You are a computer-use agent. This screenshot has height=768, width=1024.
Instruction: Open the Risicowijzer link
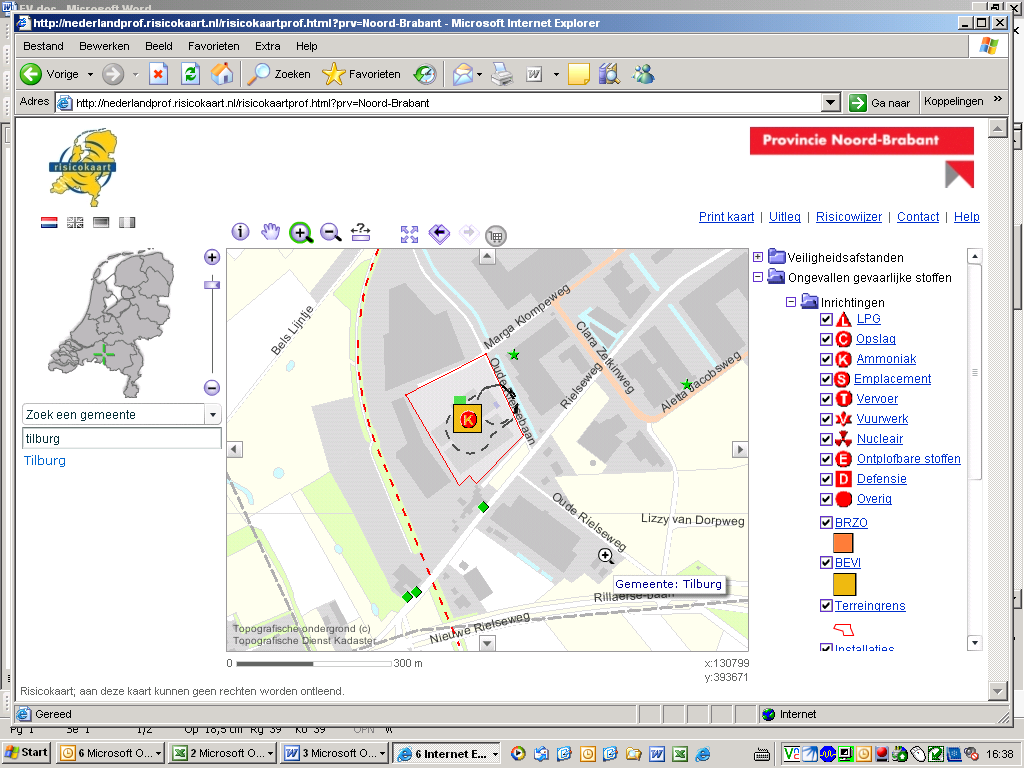(848, 217)
